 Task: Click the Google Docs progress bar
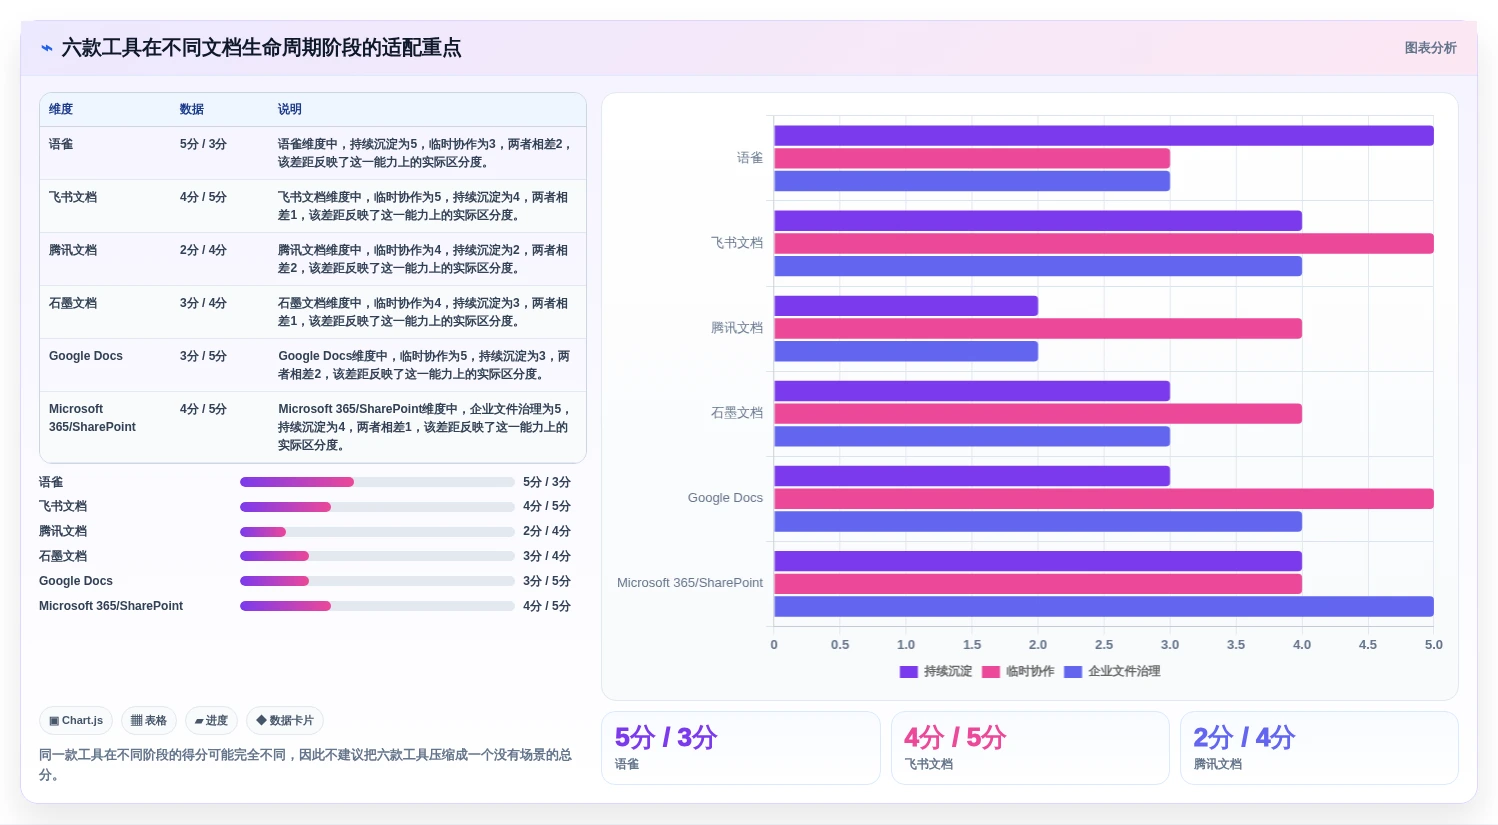click(x=377, y=581)
